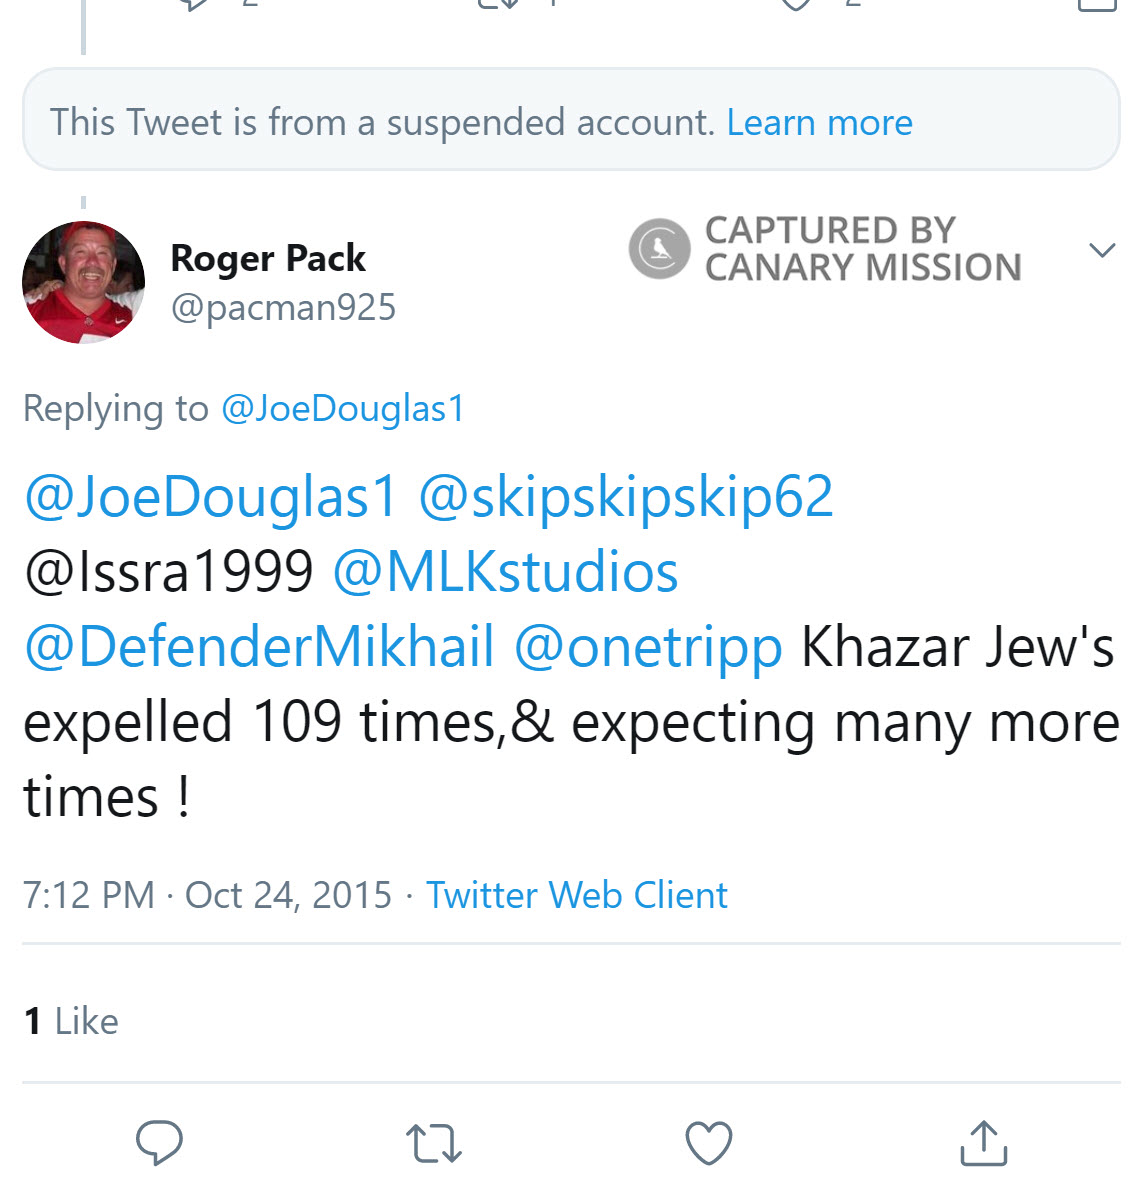Like the tweet with heart icon
Screen dimensions: 1133x1190
708,1143
